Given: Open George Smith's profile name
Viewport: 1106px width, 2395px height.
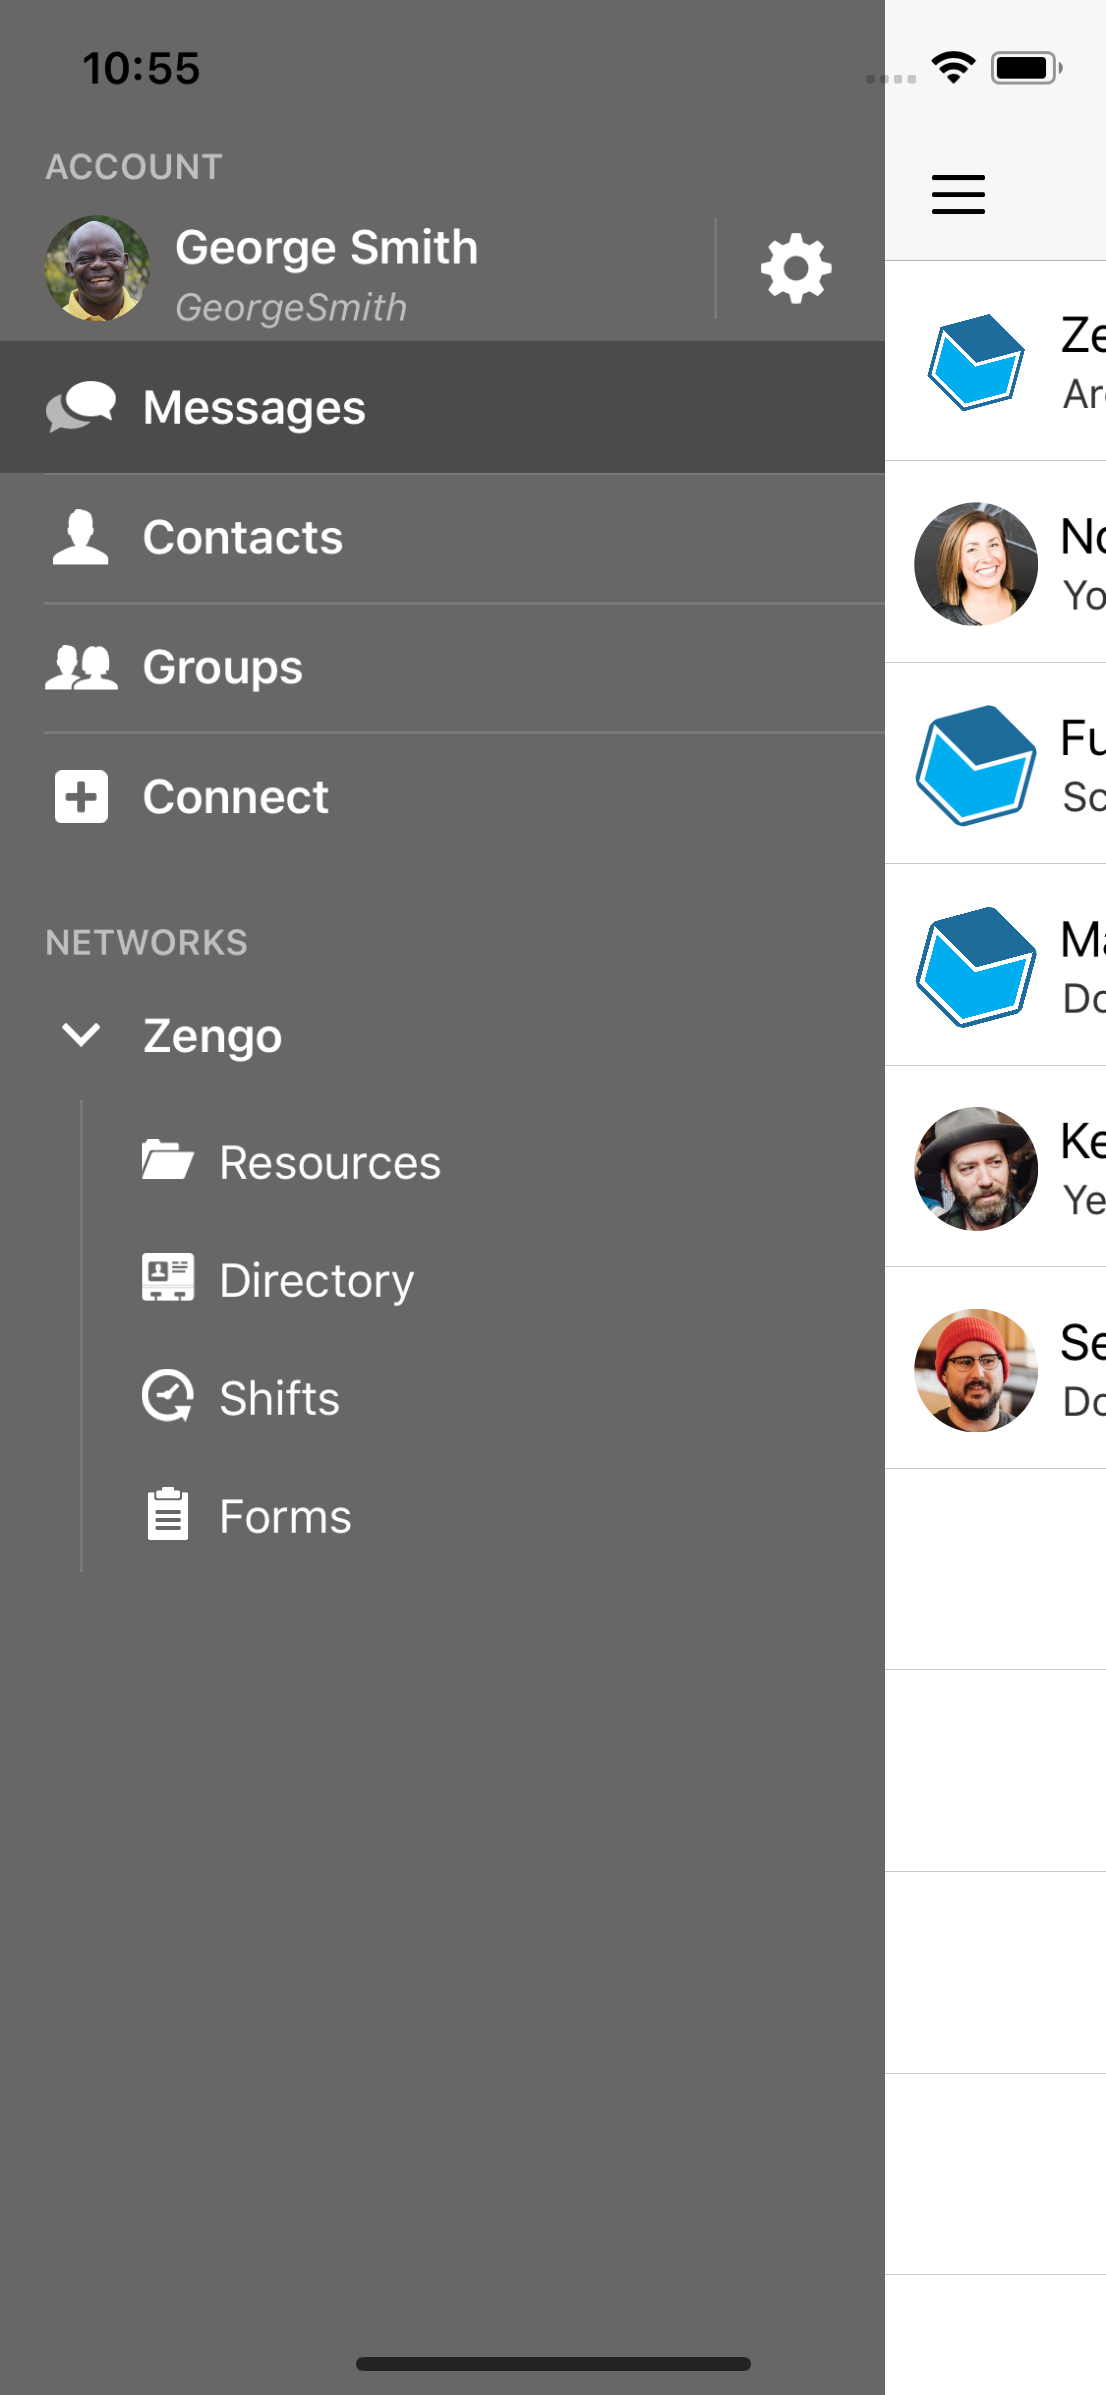Looking at the screenshot, I should (x=326, y=247).
